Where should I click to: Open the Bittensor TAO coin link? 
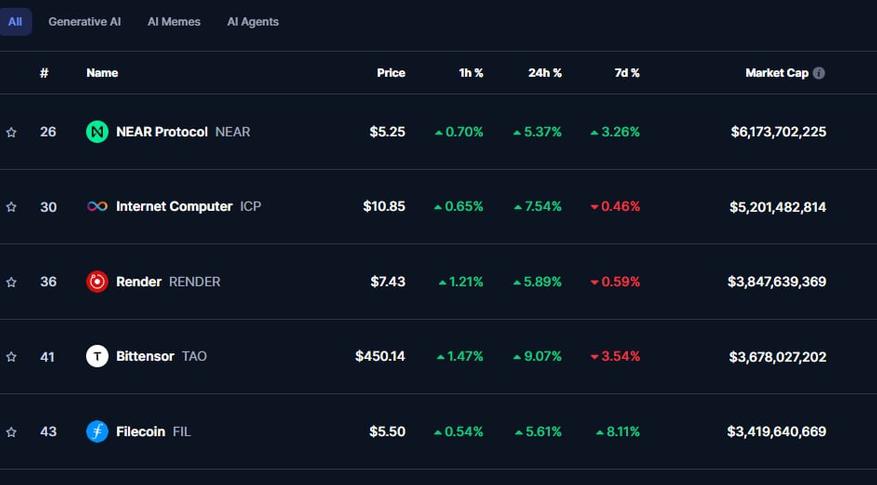click(x=146, y=356)
